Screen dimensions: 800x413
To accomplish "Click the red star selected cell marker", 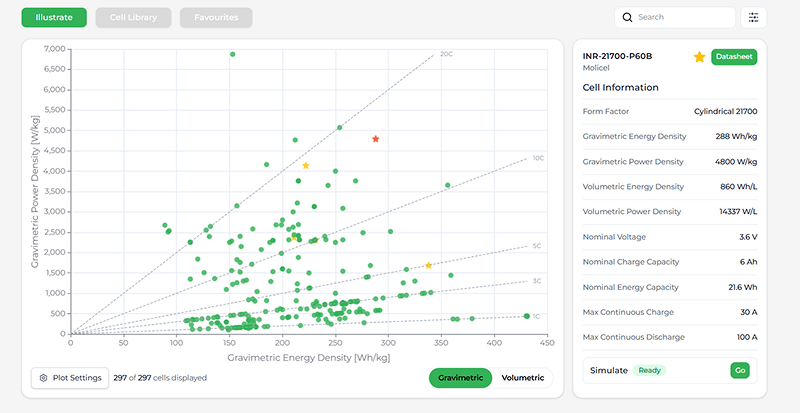I will pos(376,139).
